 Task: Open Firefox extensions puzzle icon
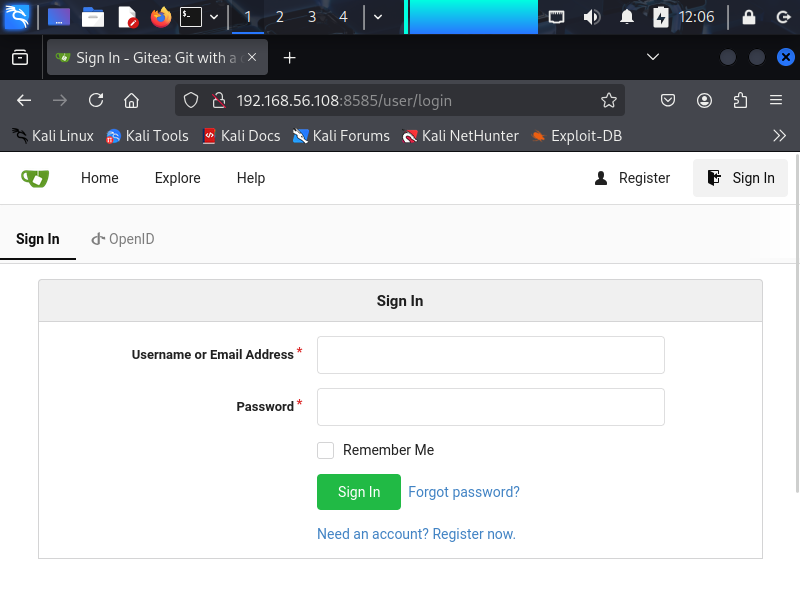(x=740, y=100)
